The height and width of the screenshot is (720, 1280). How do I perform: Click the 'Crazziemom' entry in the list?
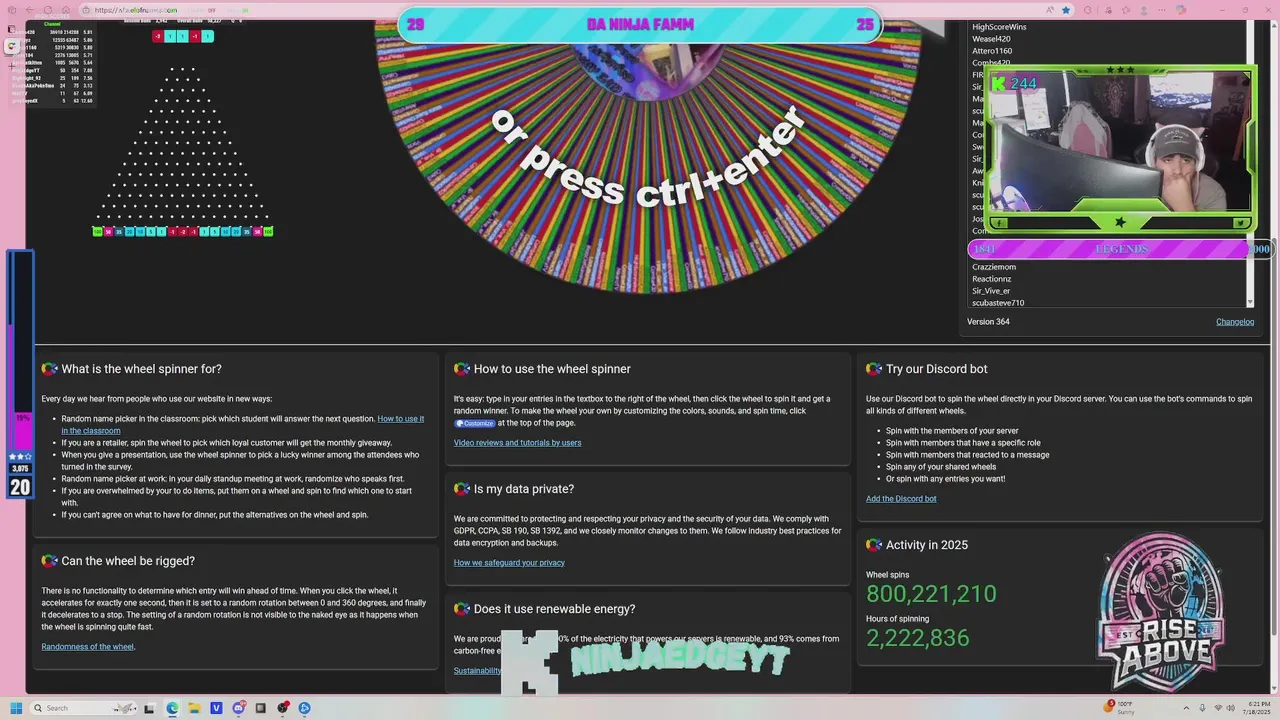994,267
